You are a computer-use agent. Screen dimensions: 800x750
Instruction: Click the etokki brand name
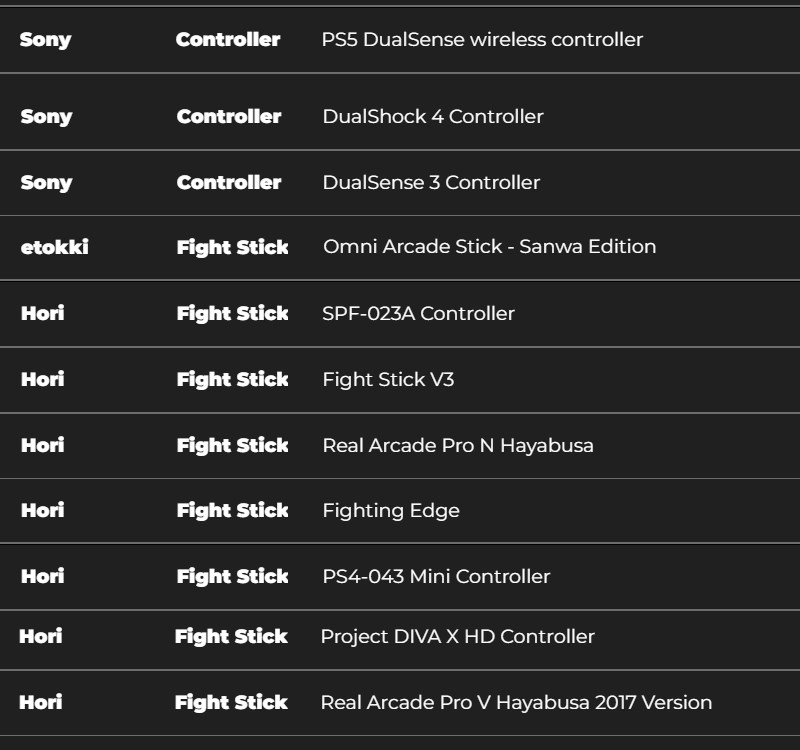54,246
